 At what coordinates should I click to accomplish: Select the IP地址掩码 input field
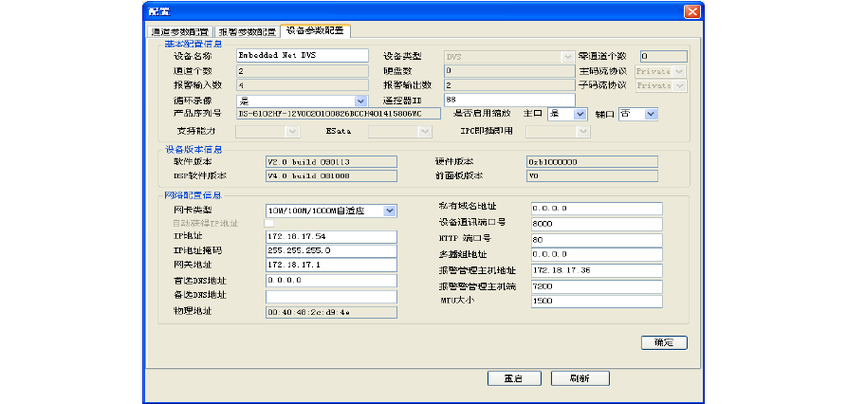331,250
